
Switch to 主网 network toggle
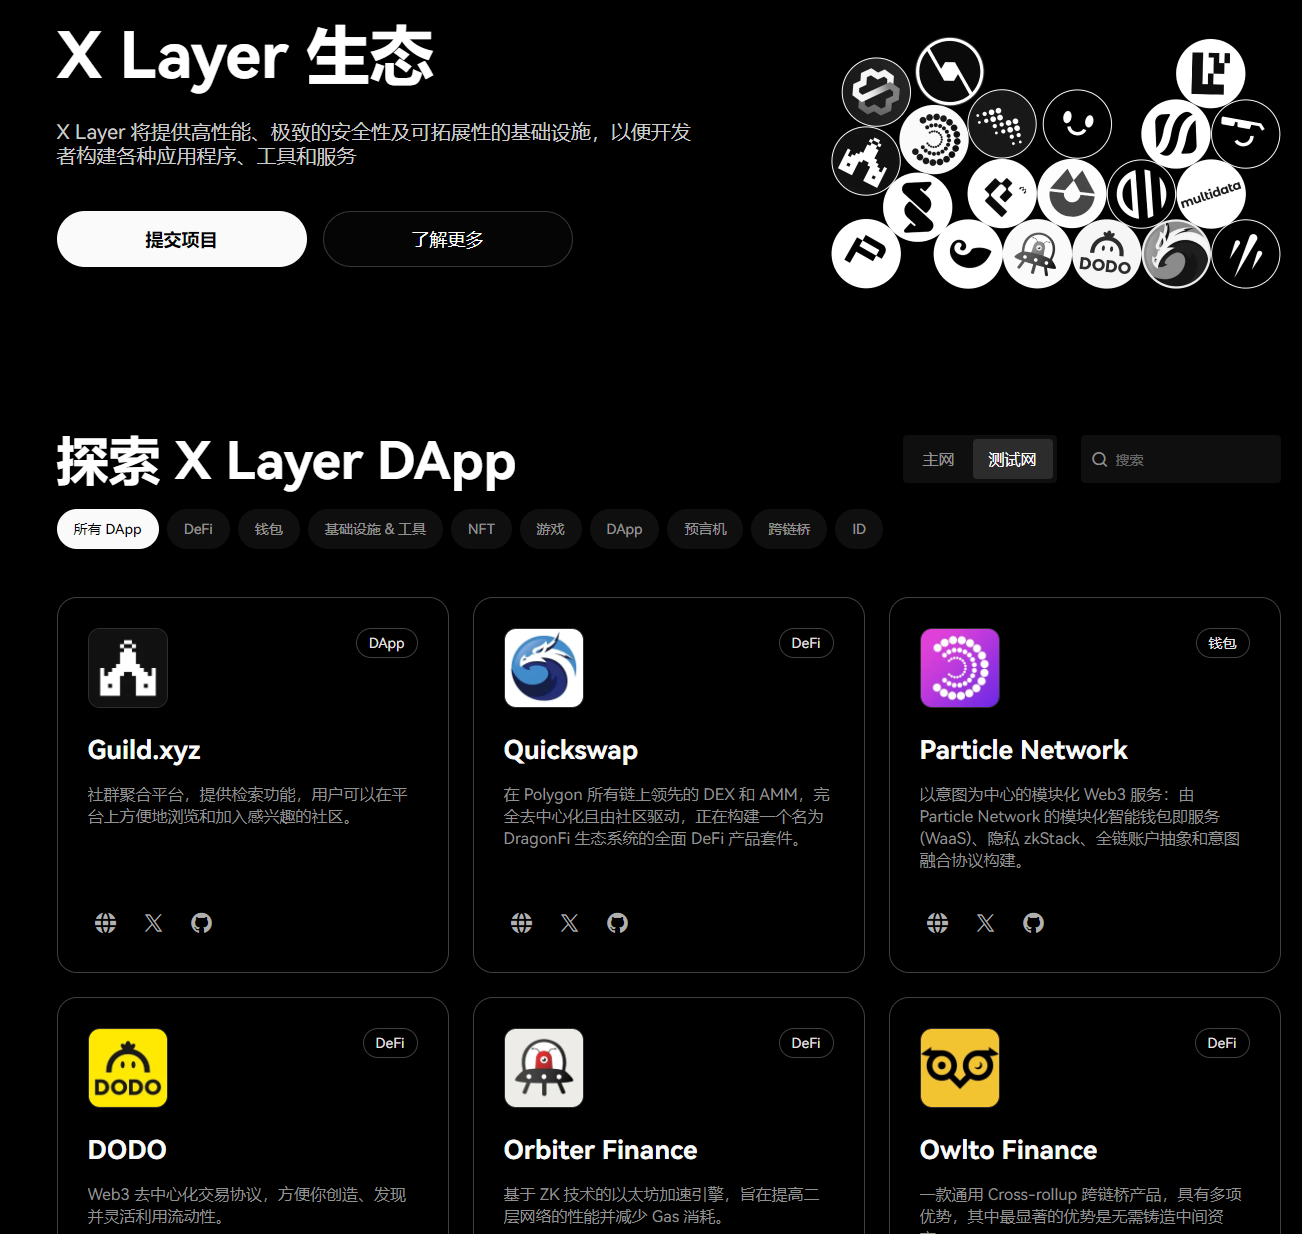coord(938,460)
